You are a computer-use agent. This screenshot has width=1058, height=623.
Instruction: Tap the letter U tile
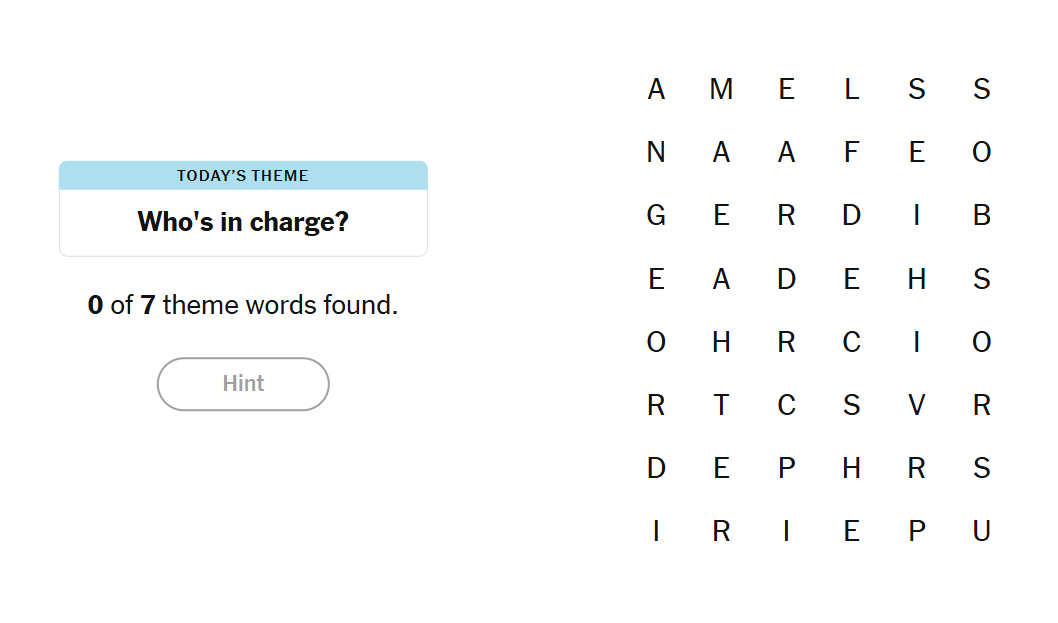coord(981,531)
